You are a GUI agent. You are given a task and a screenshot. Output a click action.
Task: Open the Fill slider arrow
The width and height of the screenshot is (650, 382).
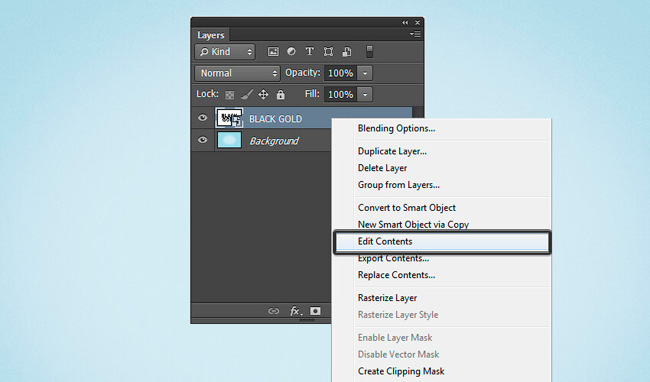pos(365,94)
